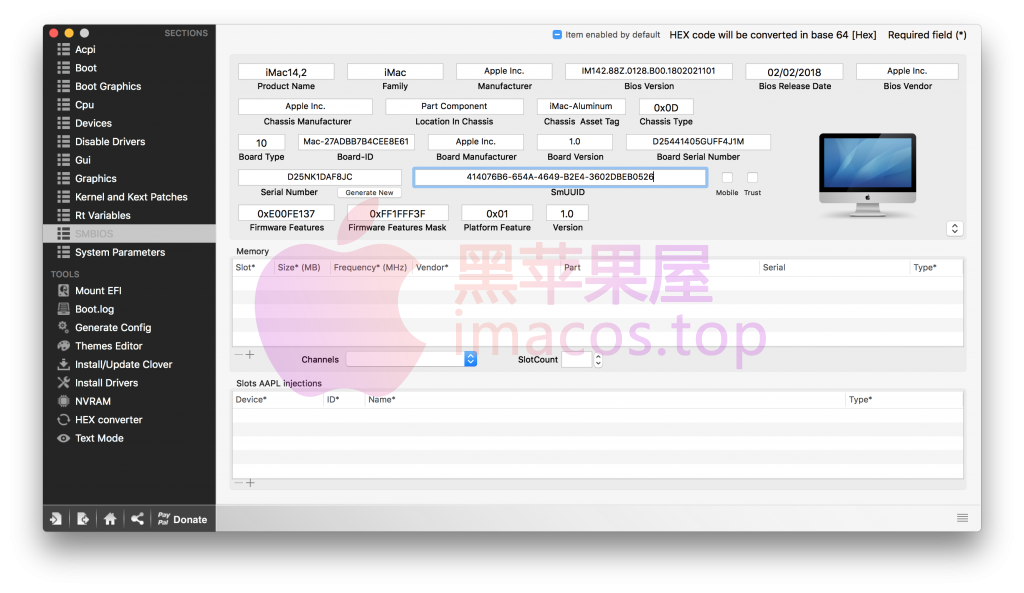Viewport: 1024px width, 593px height.
Task: Click the iMac model thumbnail image
Action: 867,175
